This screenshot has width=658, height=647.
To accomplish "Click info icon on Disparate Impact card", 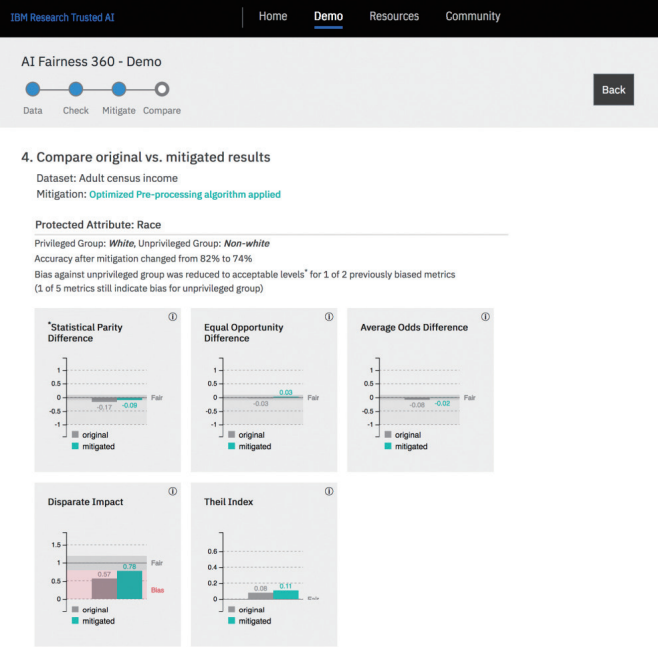I will coord(172,492).
